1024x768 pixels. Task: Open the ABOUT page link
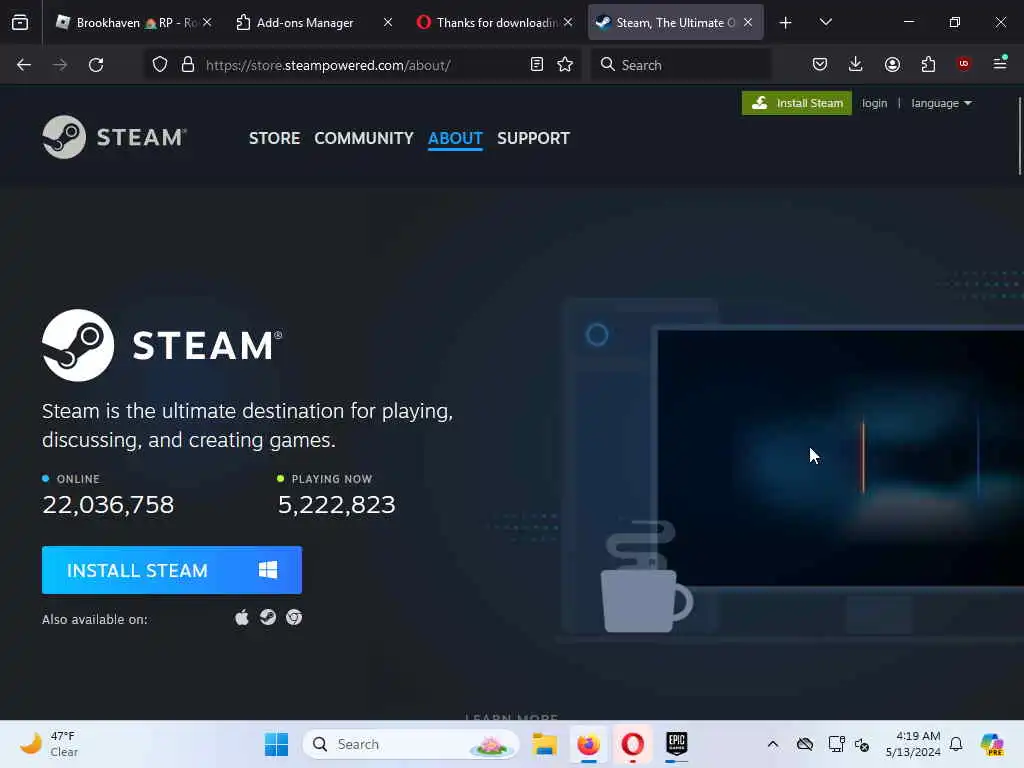click(x=455, y=138)
